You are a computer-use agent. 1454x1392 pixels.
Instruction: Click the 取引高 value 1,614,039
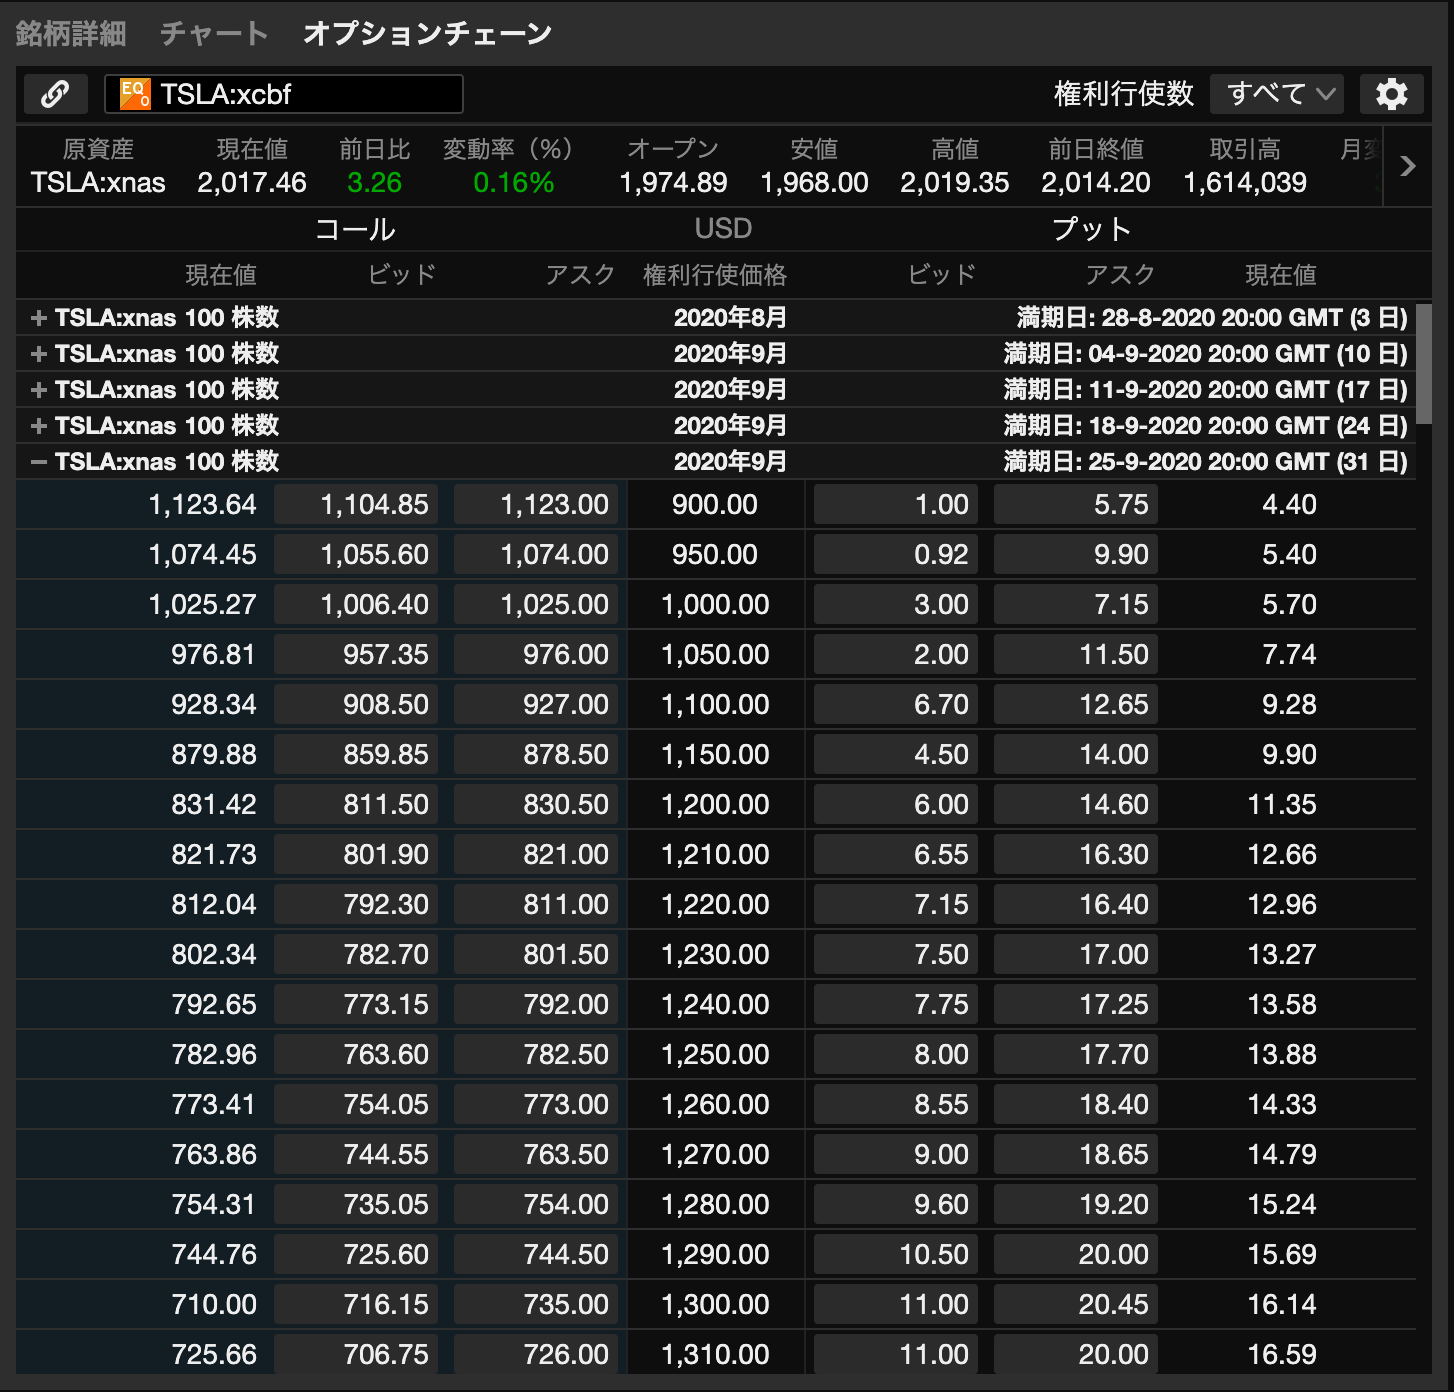(x=1245, y=182)
